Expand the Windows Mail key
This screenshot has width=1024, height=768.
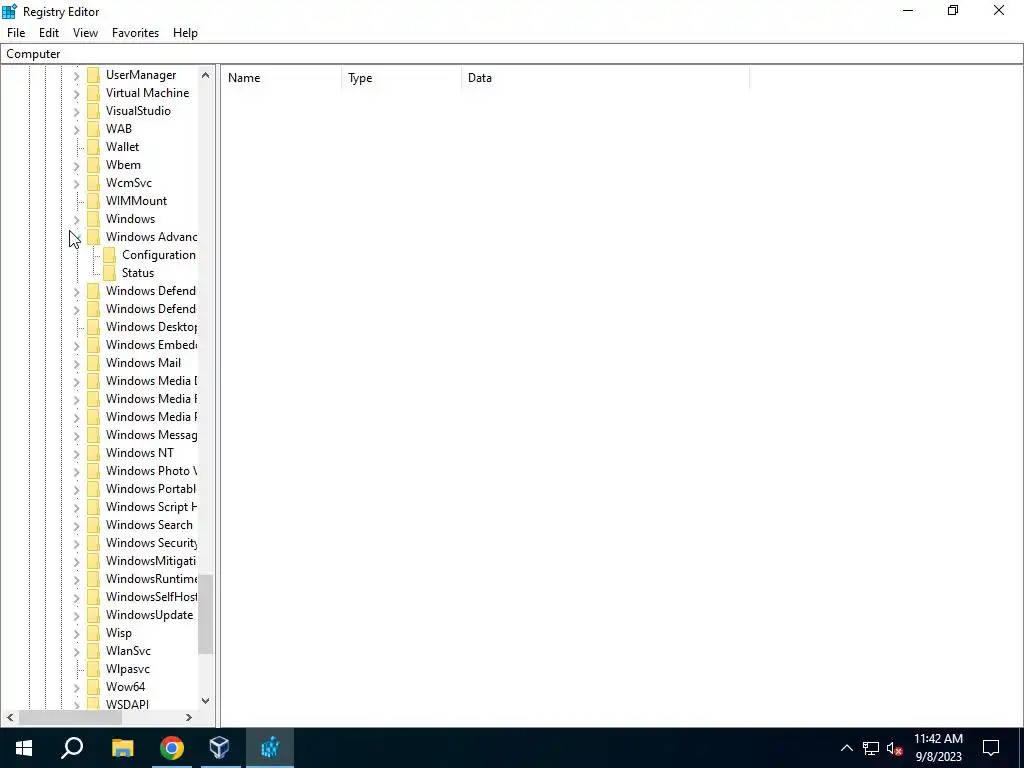[x=76, y=363]
